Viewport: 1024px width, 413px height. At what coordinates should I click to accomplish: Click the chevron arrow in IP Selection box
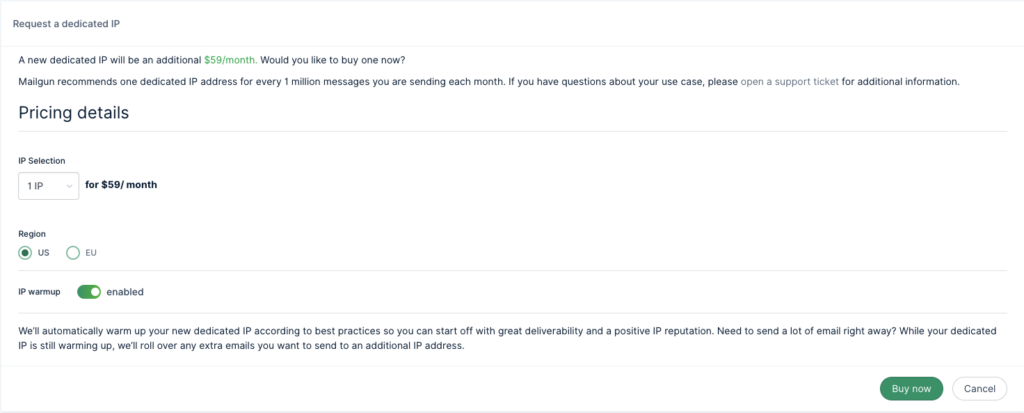click(x=69, y=186)
